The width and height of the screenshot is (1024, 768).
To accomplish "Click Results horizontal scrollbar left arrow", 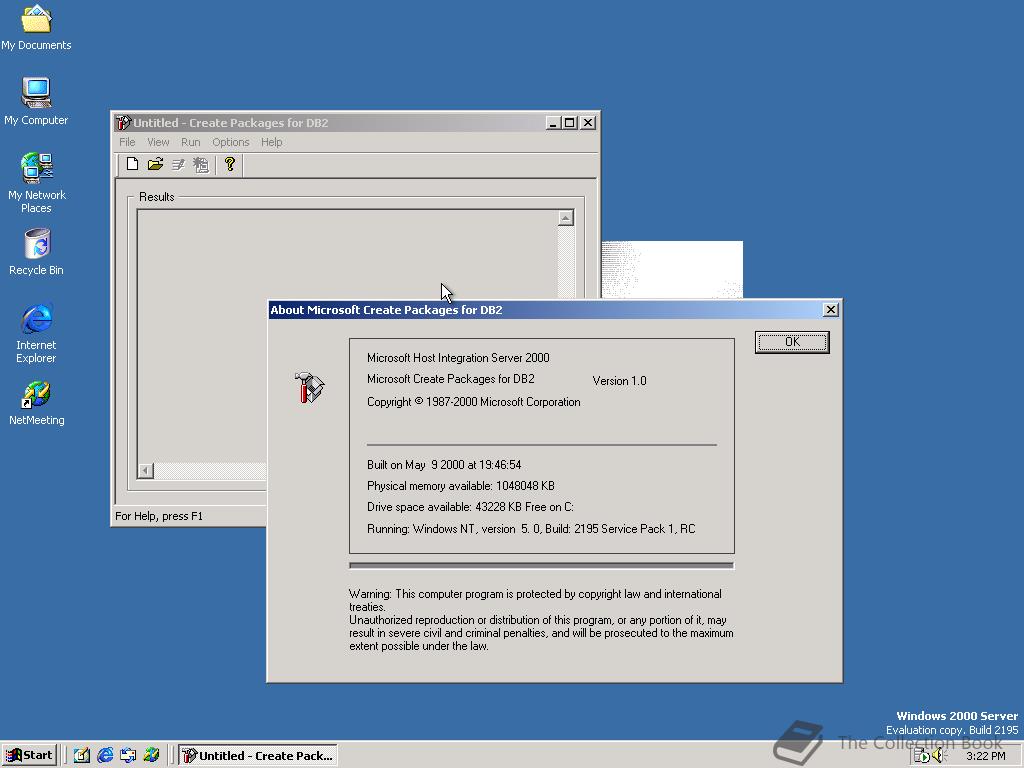I will click(x=146, y=470).
